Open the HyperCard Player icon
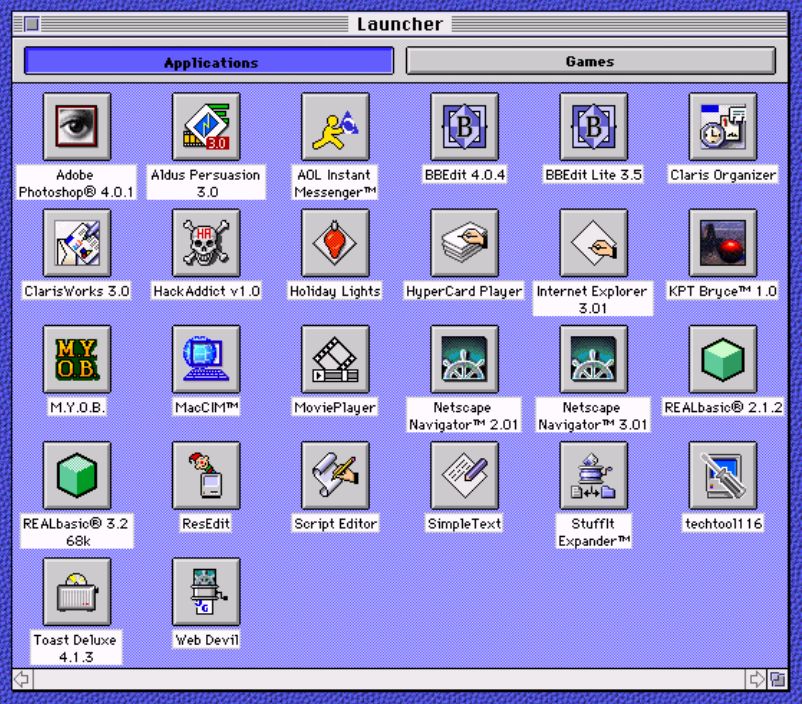The height and width of the screenshot is (704, 802). click(x=464, y=243)
